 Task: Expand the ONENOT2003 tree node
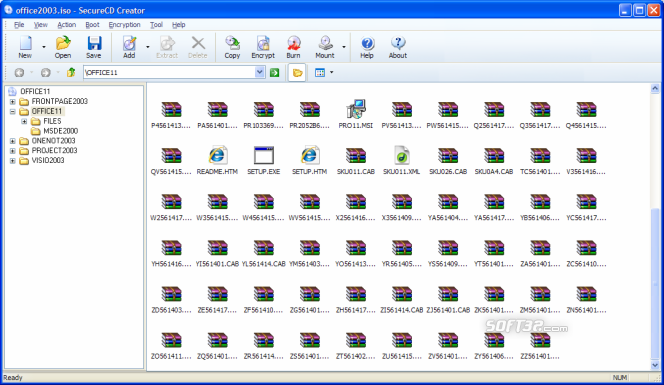point(13,141)
